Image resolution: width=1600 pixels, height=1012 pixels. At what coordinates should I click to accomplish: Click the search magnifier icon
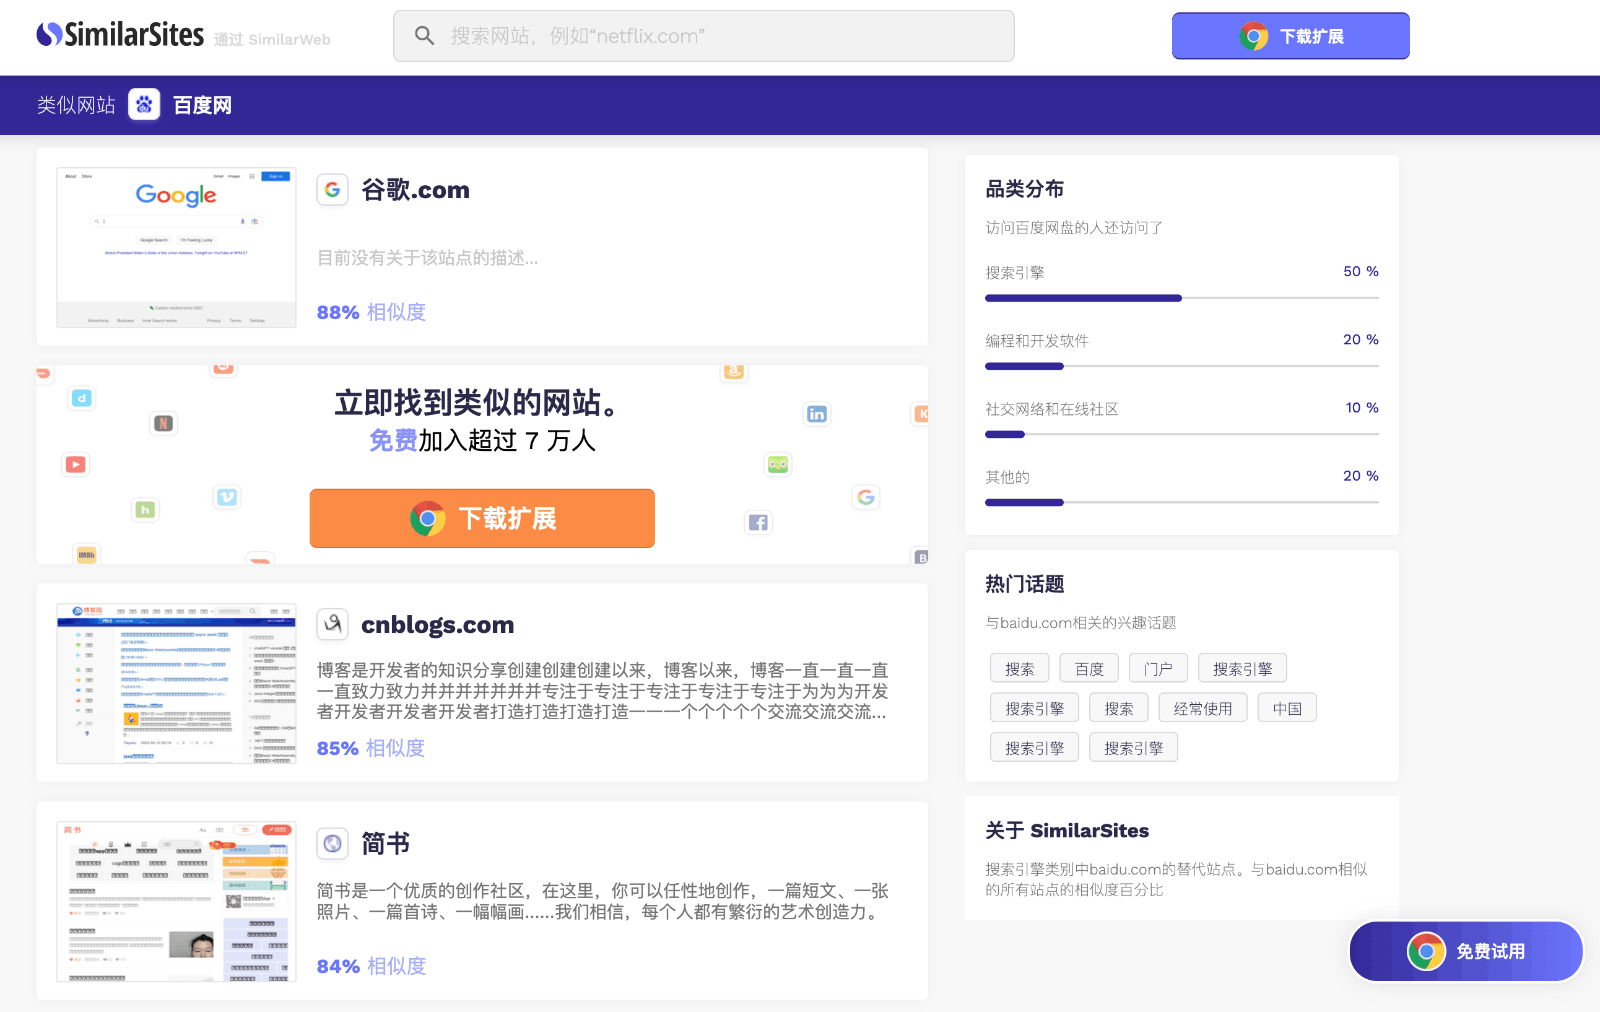pos(424,36)
